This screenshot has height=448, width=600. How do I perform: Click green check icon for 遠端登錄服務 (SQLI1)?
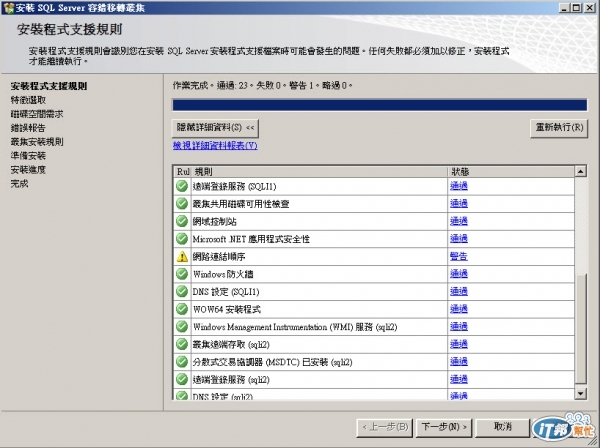click(182, 186)
